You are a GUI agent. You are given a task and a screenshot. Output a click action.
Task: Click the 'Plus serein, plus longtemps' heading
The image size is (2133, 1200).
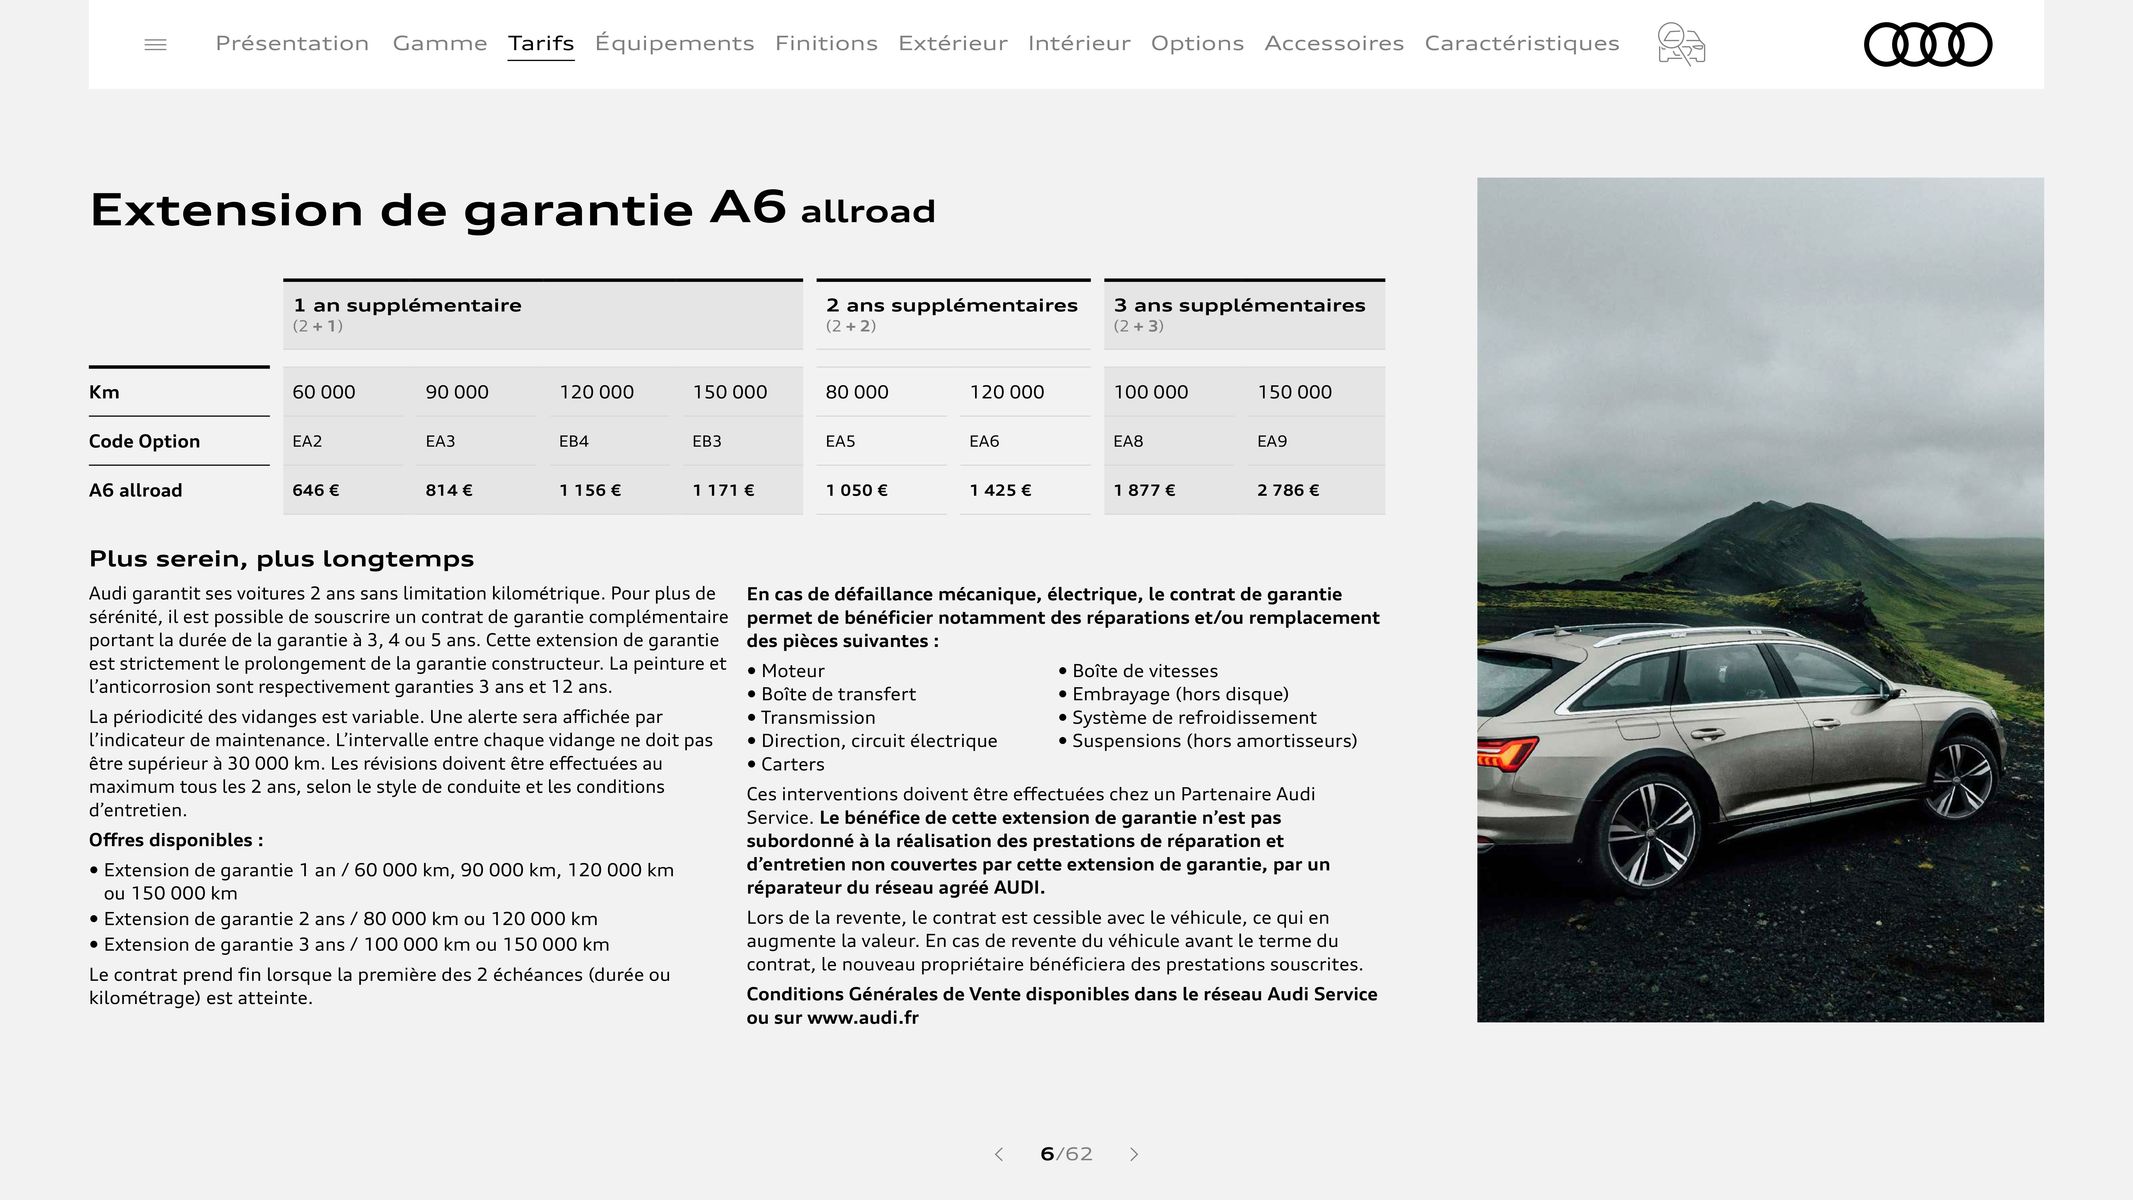point(282,558)
